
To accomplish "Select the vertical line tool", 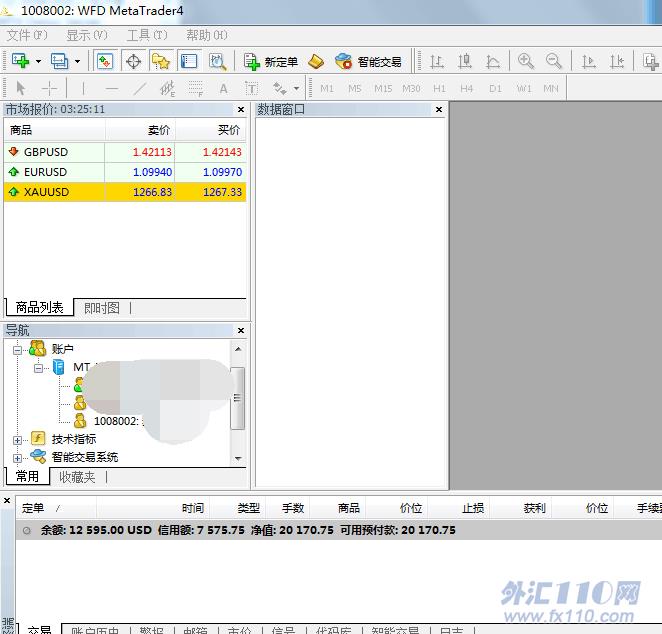I will coord(83,88).
